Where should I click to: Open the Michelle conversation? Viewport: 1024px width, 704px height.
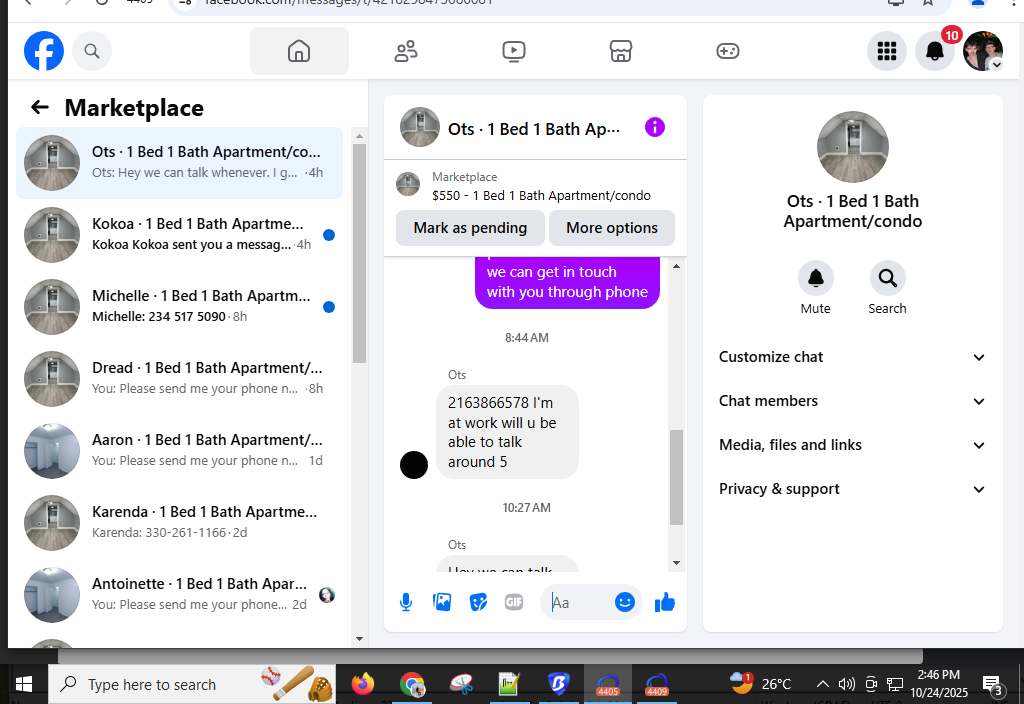(180, 306)
